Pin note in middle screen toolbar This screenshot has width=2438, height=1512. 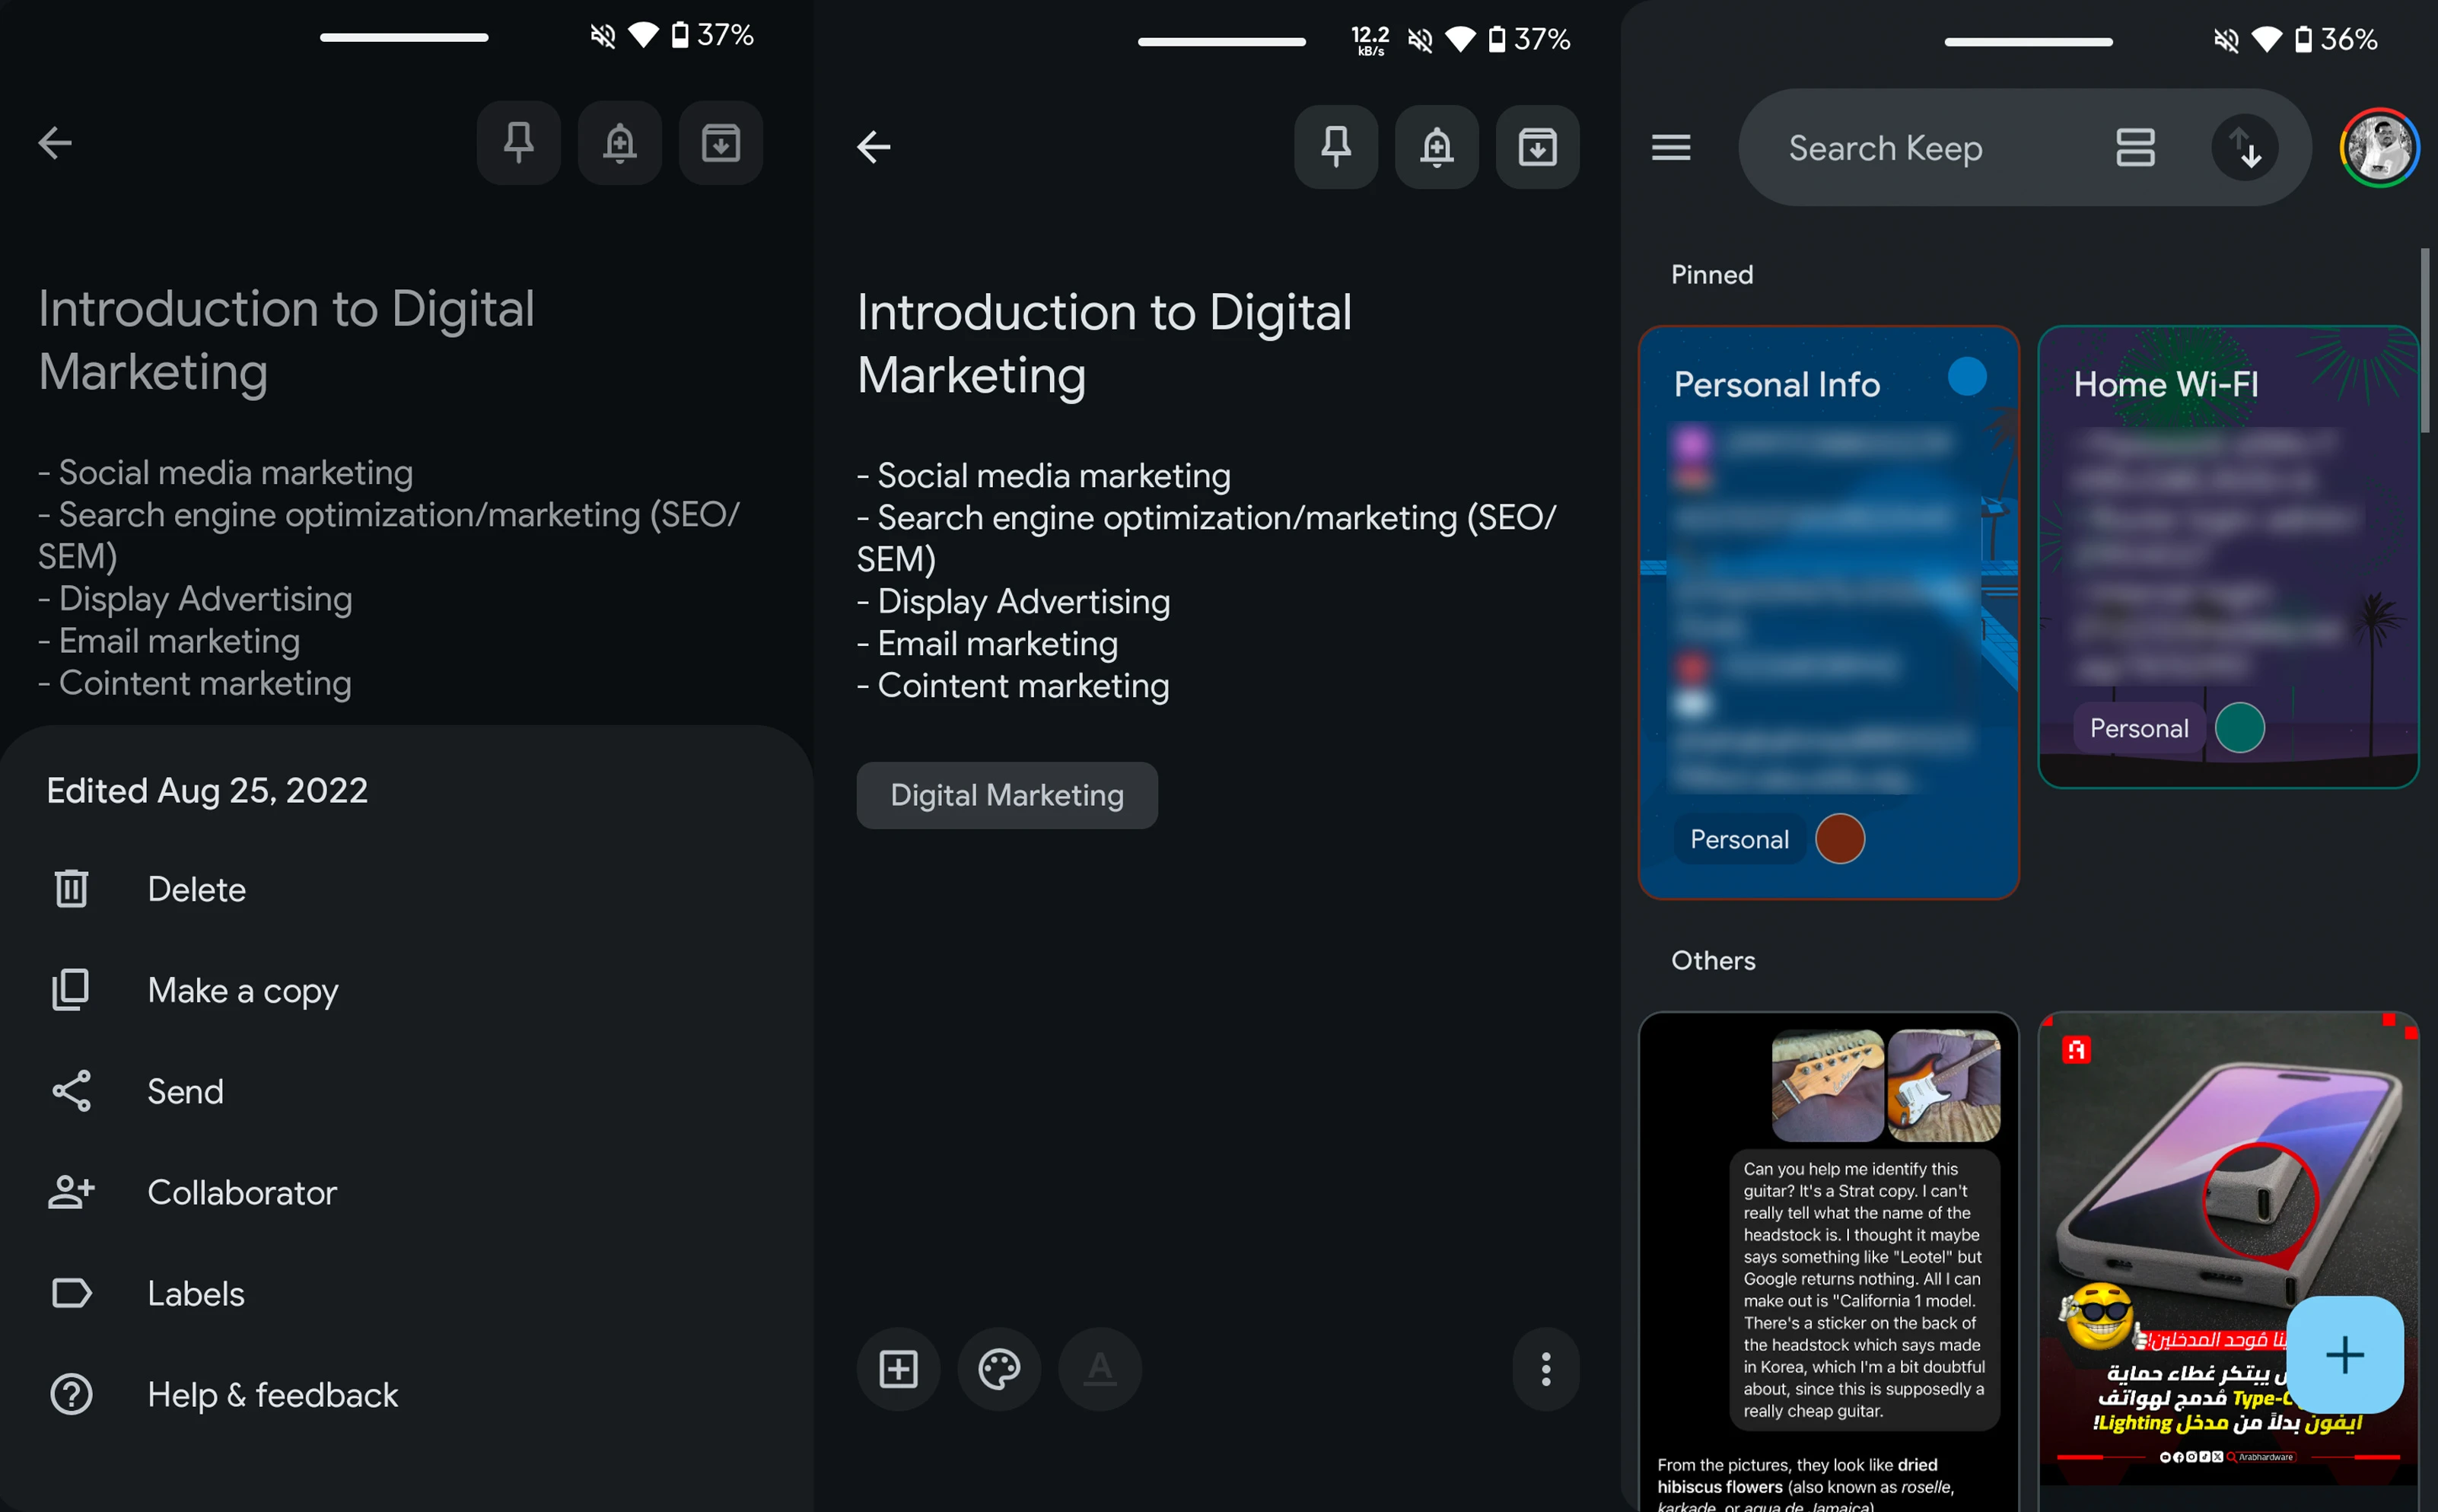tap(1336, 147)
